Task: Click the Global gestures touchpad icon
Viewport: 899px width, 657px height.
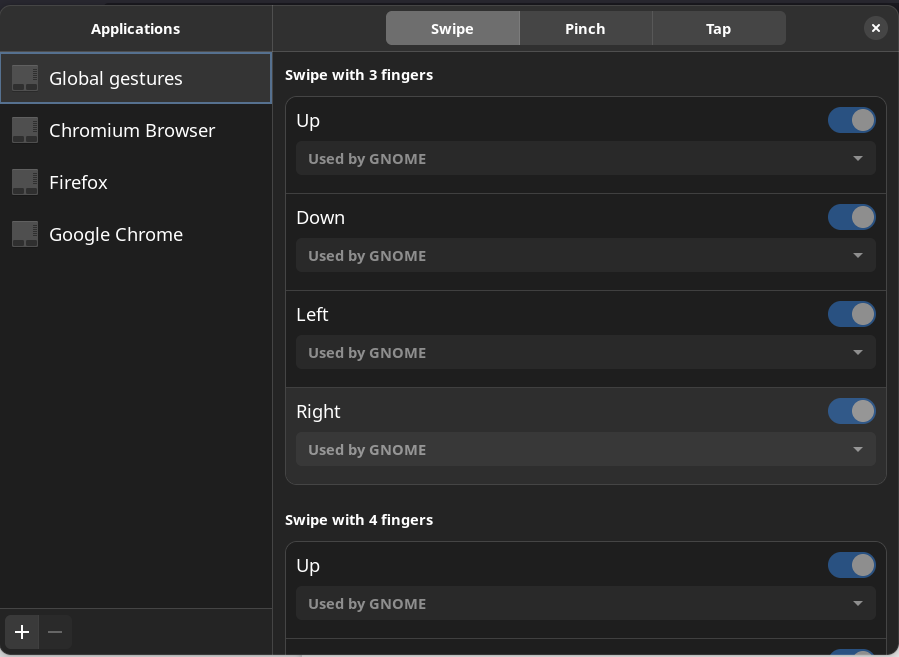Action: [25, 79]
